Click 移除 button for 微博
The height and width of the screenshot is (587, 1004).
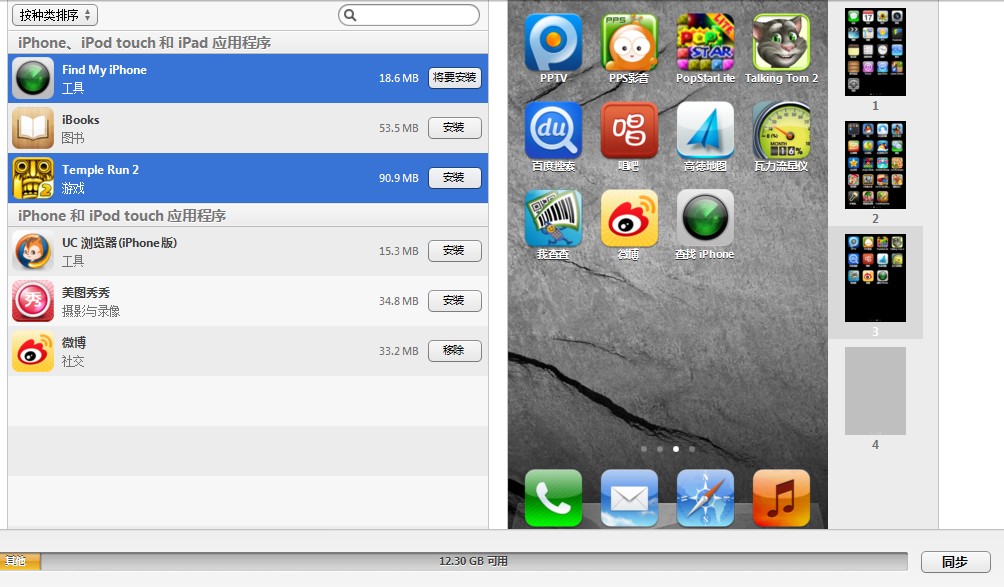point(454,351)
